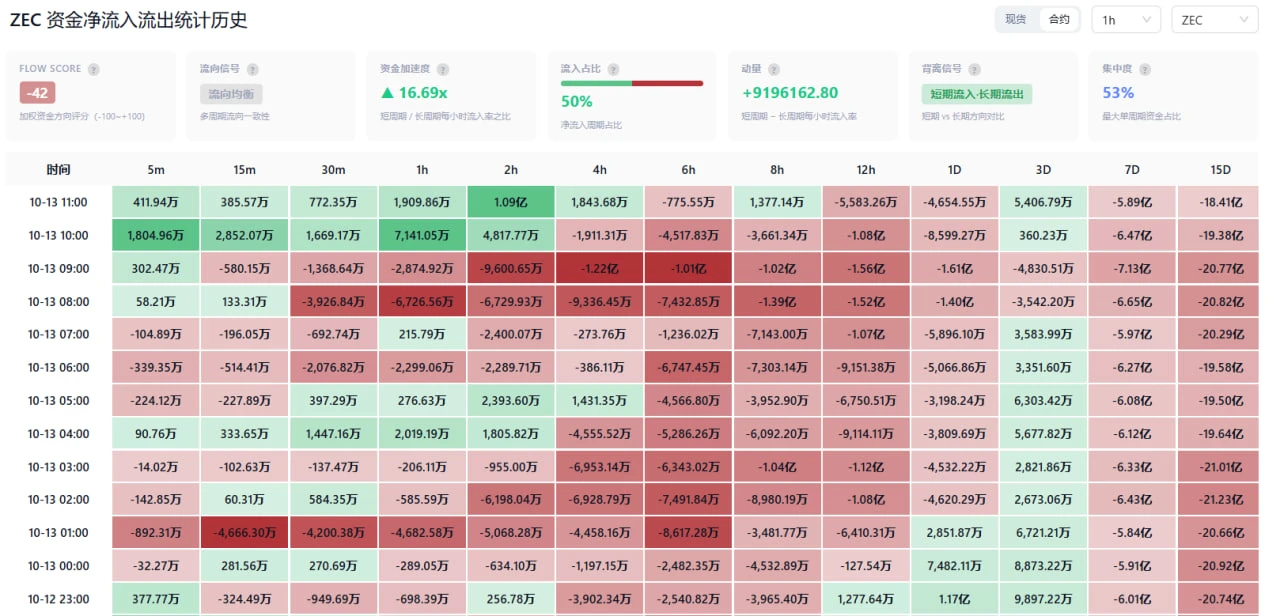Viewport: 1280px width, 616px height.
Task: Click the question mark next to 流向信号
Action: (x=253, y=70)
